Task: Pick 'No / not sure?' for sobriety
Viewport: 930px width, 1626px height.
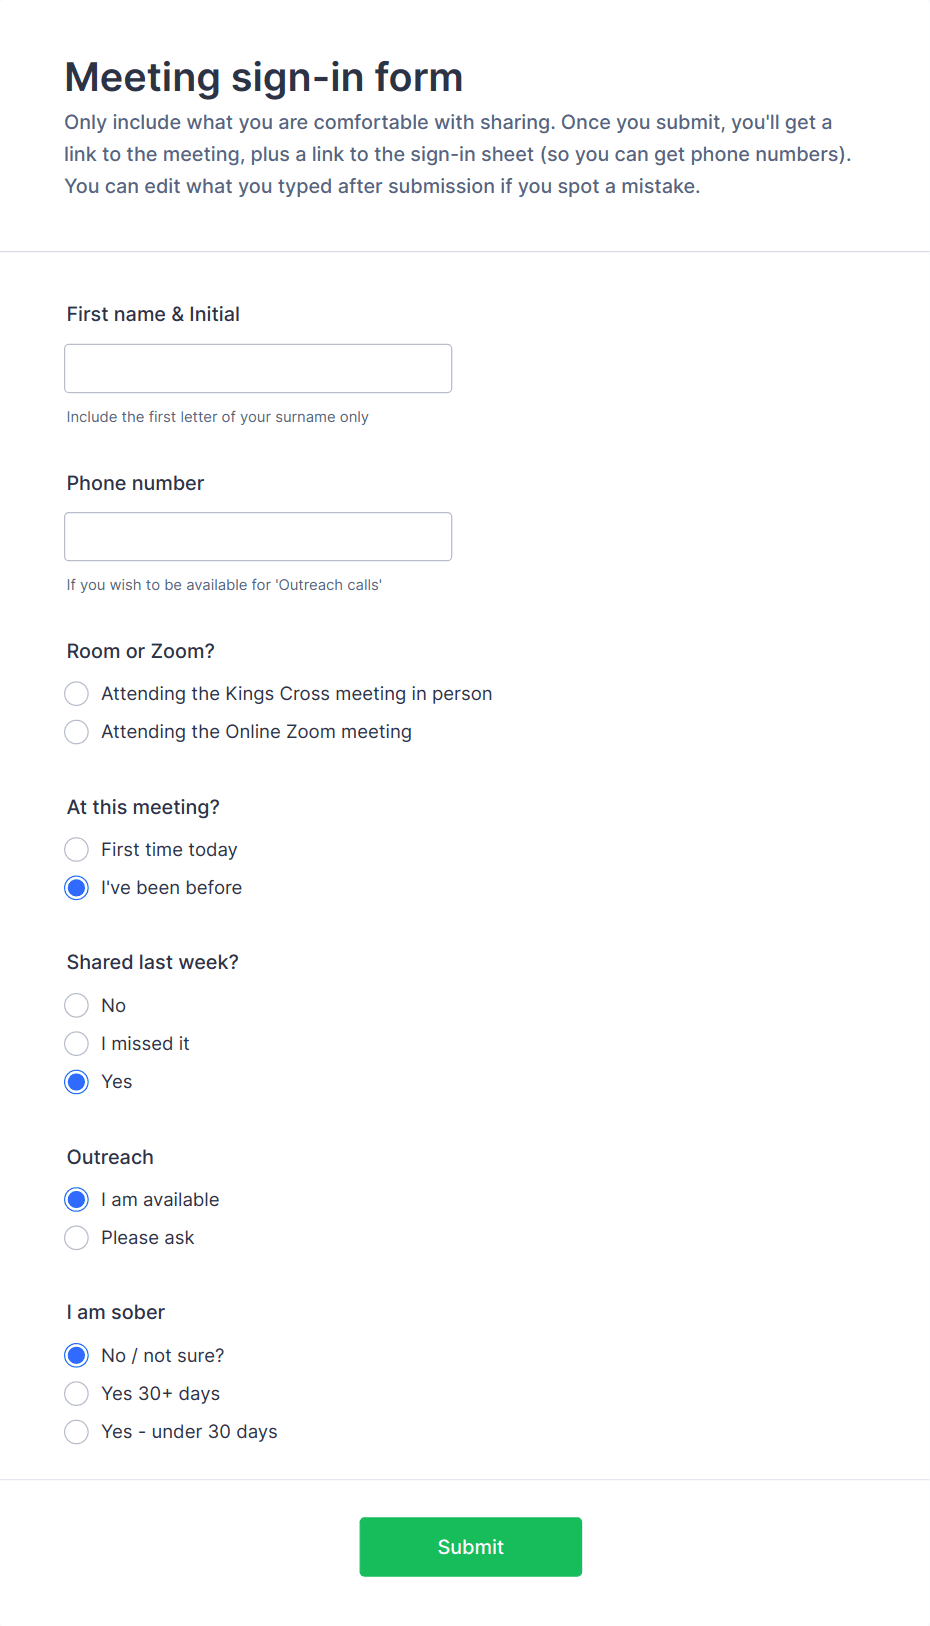Action: 76,1355
